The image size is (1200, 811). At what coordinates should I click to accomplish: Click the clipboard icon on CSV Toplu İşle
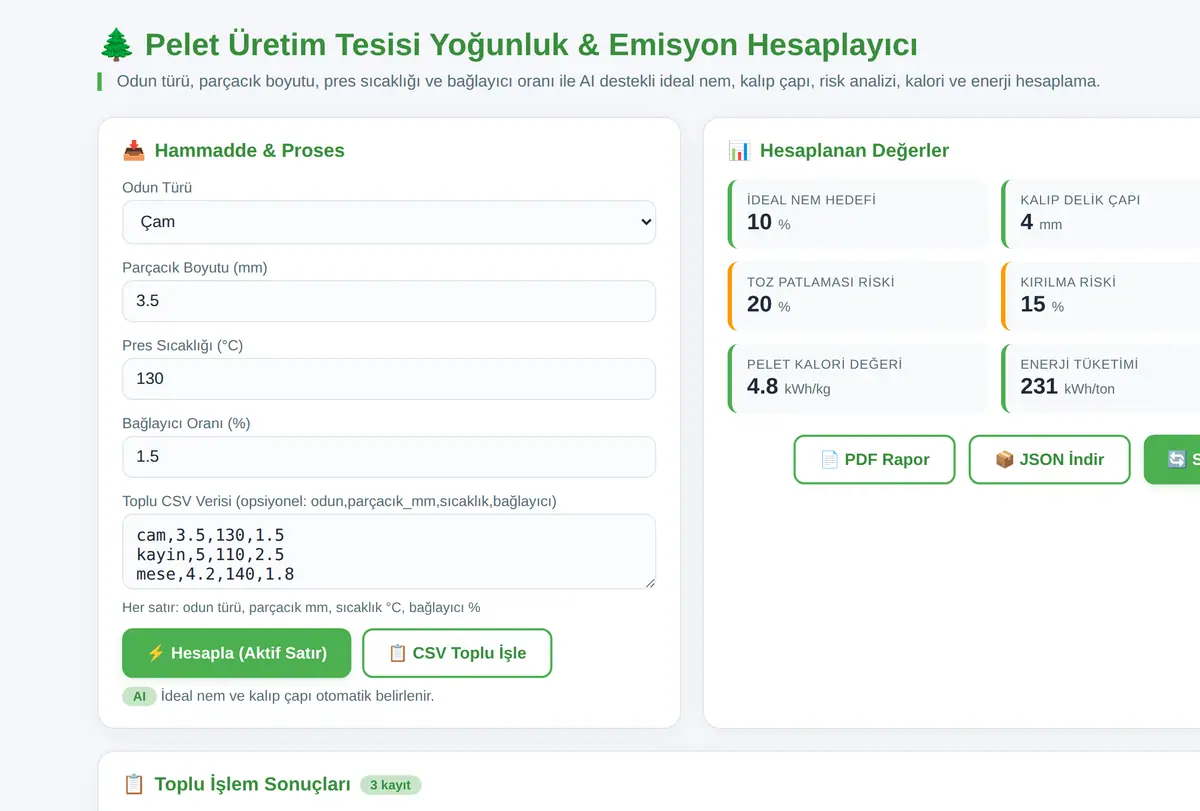[397, 653]
